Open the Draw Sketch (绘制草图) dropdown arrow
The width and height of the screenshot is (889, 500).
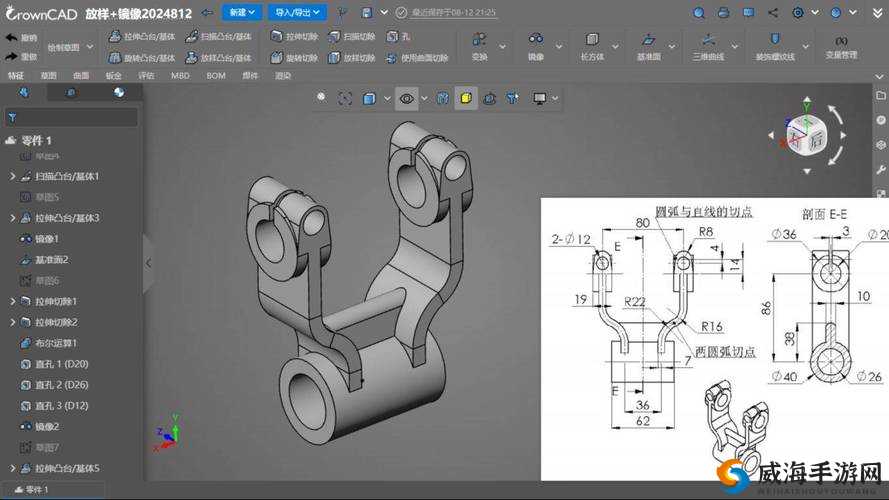point(90,47)
